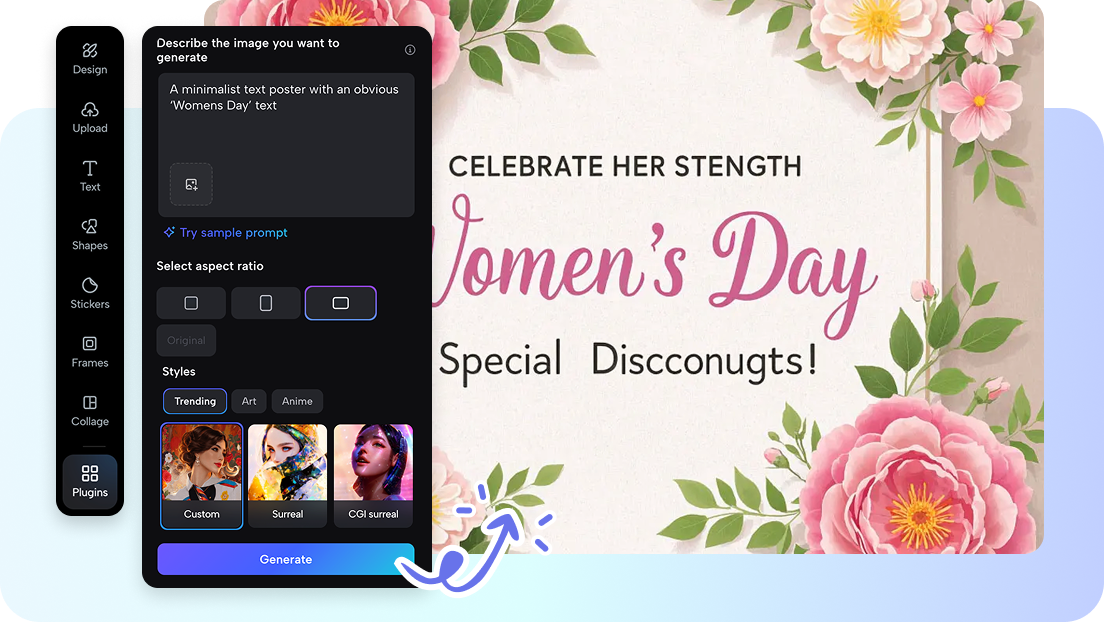1104x622 pixels.
Task: Select the portrait aspect ratio option
Action: coord(265,303)
